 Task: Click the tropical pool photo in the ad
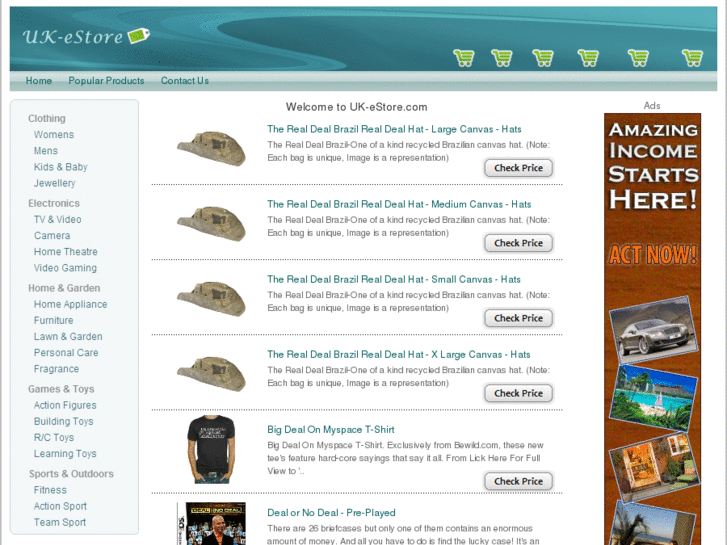tap(654, 398)
